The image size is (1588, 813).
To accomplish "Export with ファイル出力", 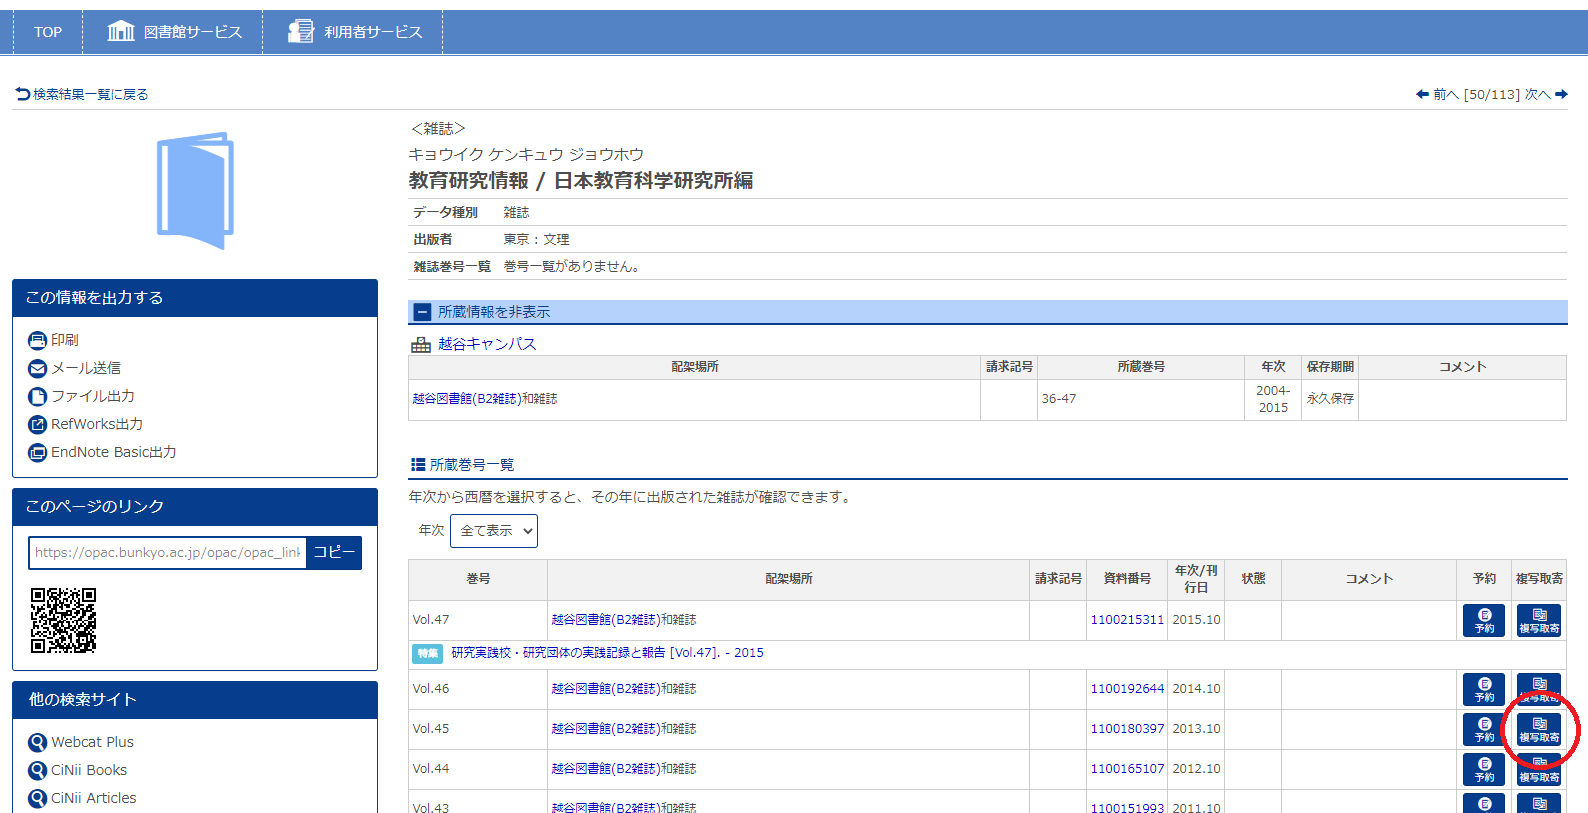I will [x=82, y=396].
